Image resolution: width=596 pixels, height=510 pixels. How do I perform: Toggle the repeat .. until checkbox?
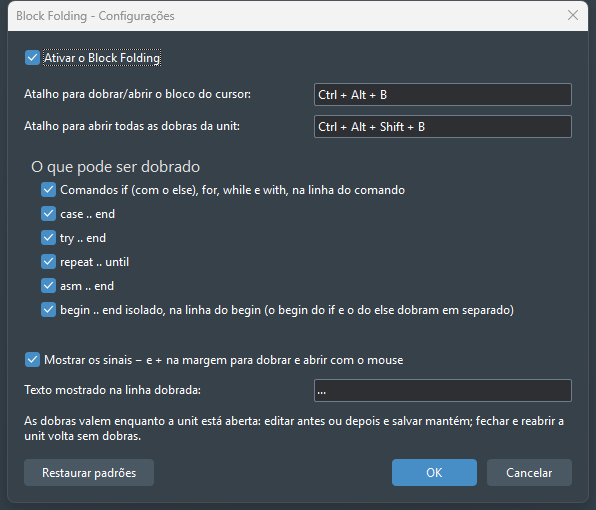48,261
